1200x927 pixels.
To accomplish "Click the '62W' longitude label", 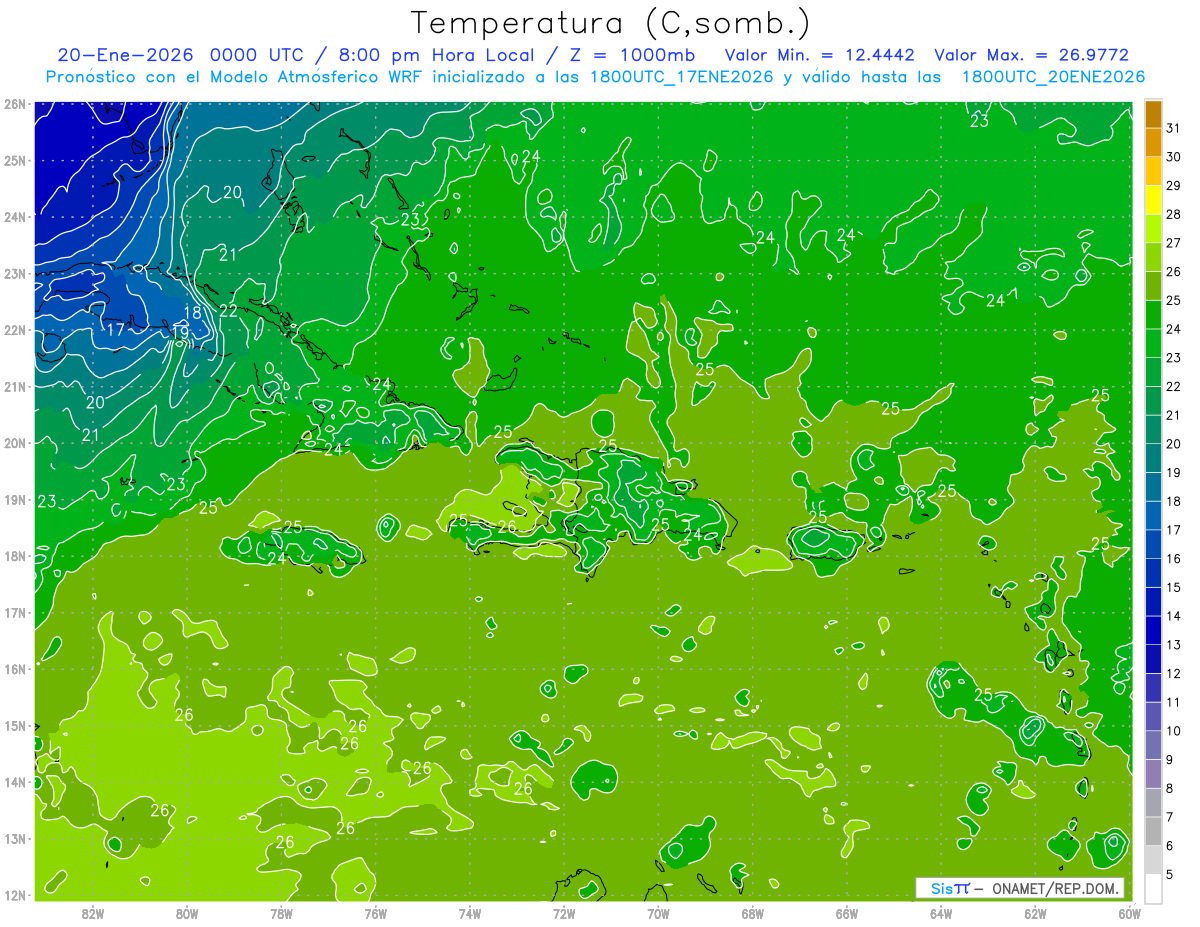I will [1035, 913].
